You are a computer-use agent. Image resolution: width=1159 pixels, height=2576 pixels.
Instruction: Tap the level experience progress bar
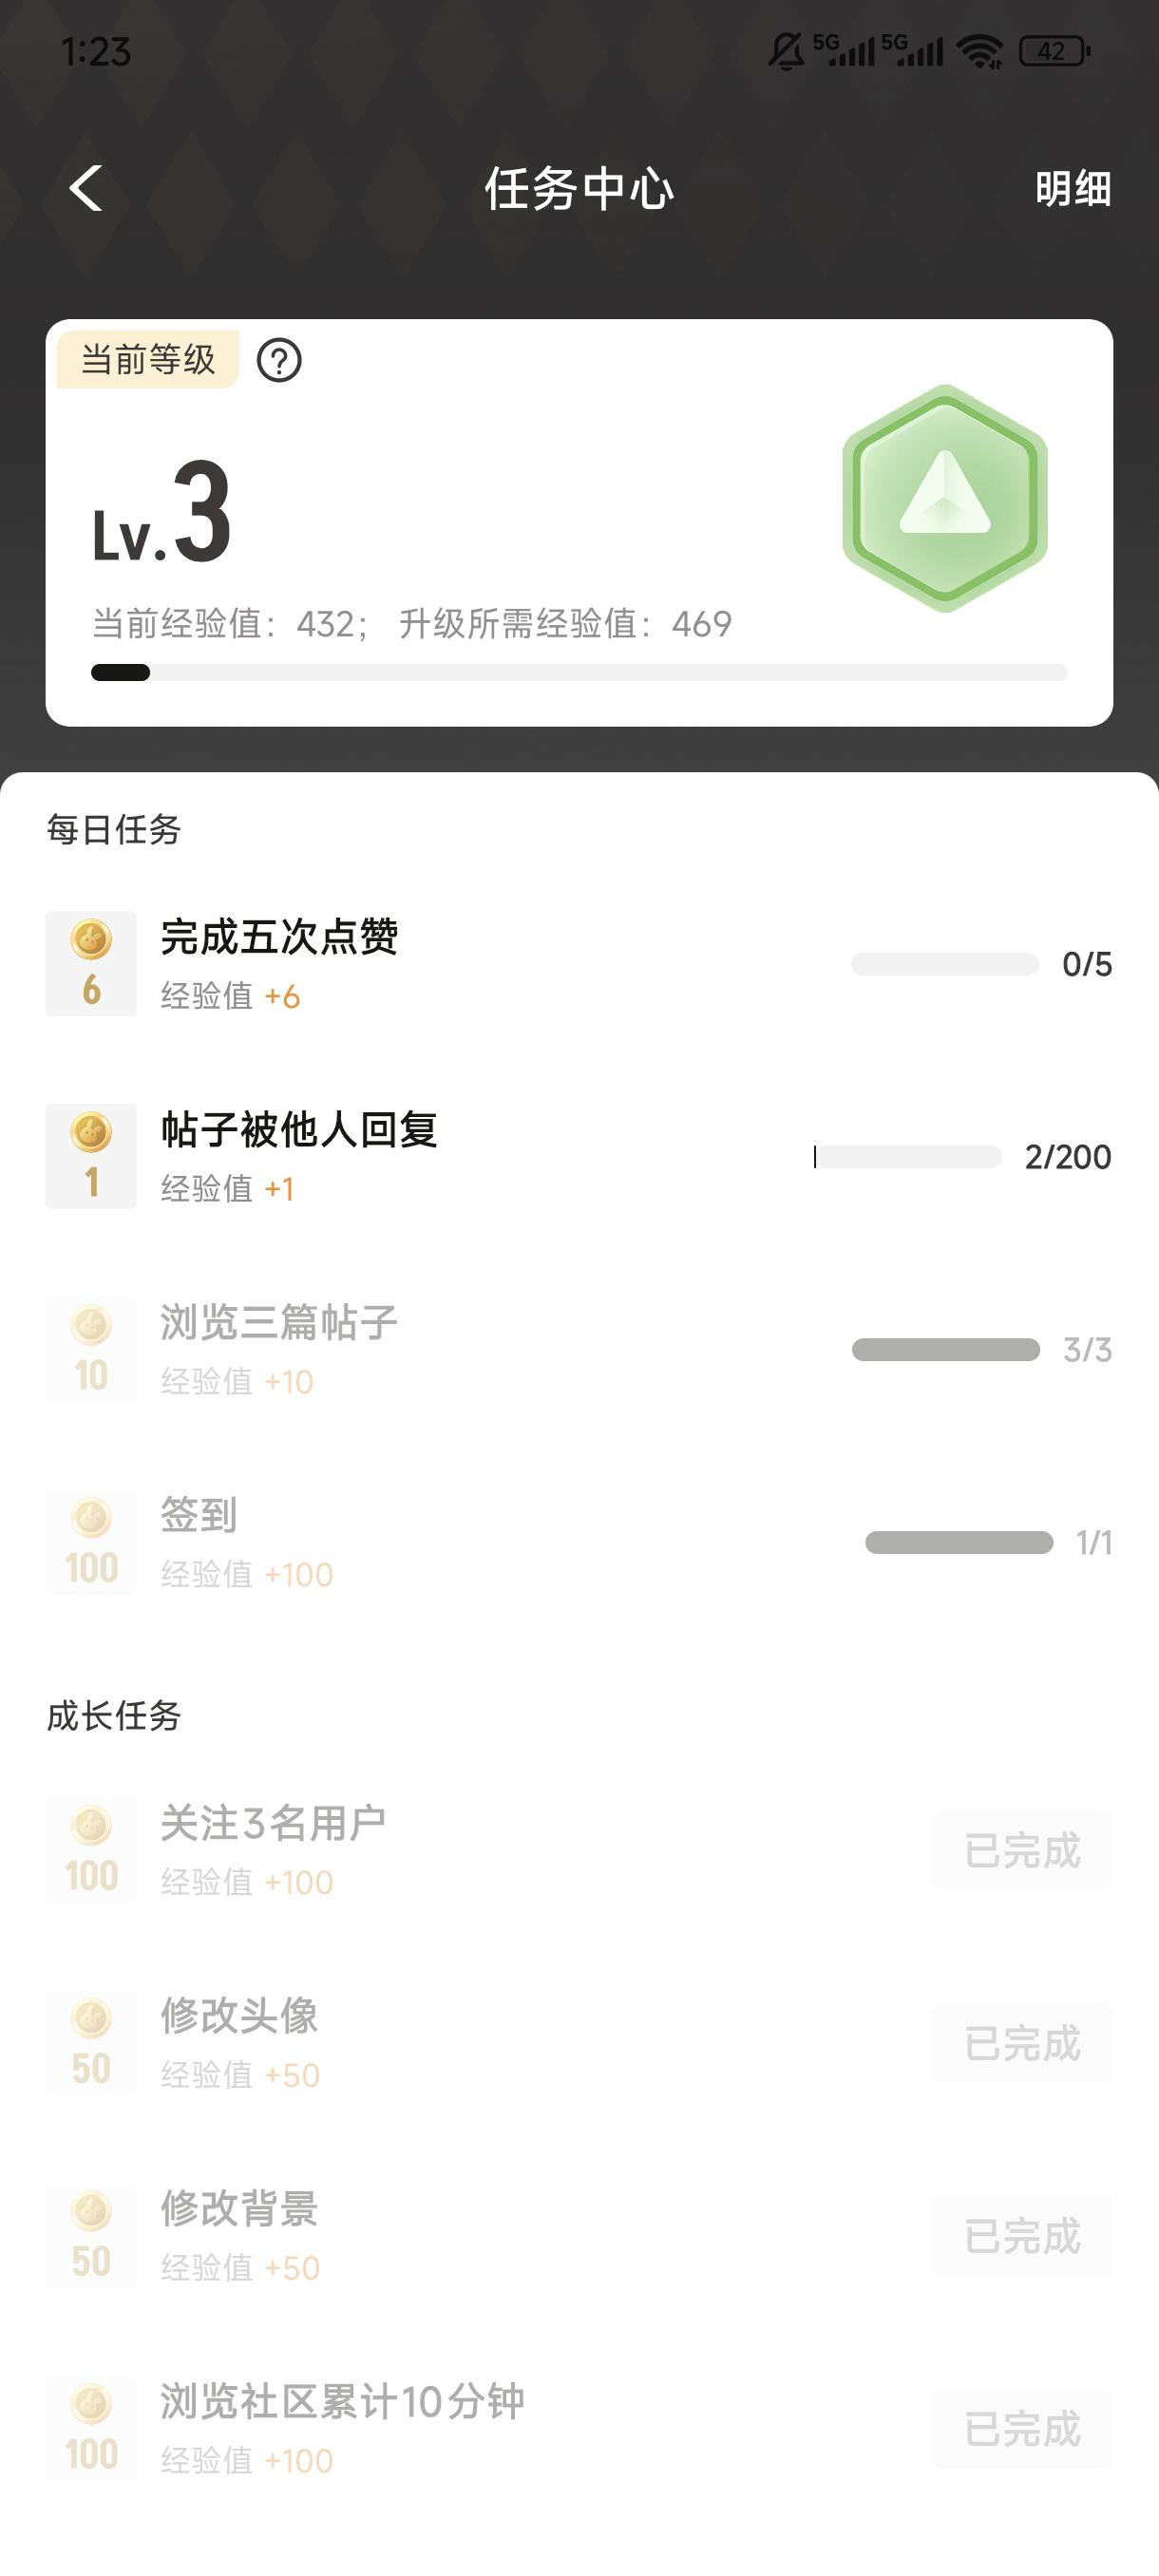579,673
